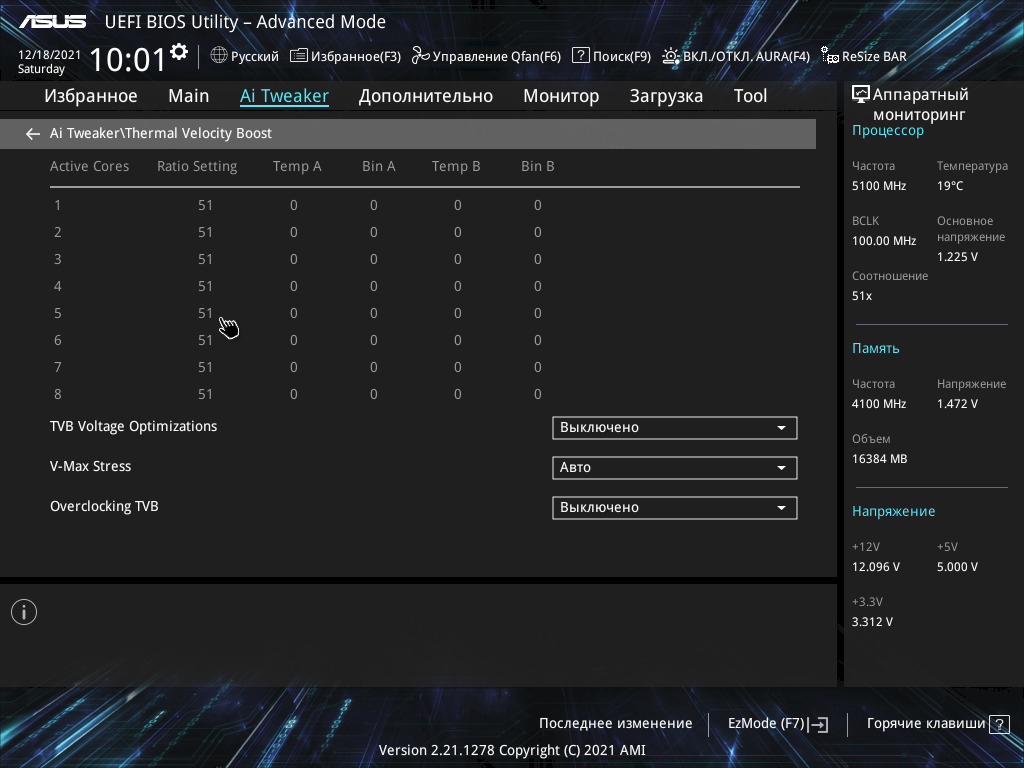Click the Поиск(F9) question mark icon
The image size is (1024, 768).
tap(581, 56)
